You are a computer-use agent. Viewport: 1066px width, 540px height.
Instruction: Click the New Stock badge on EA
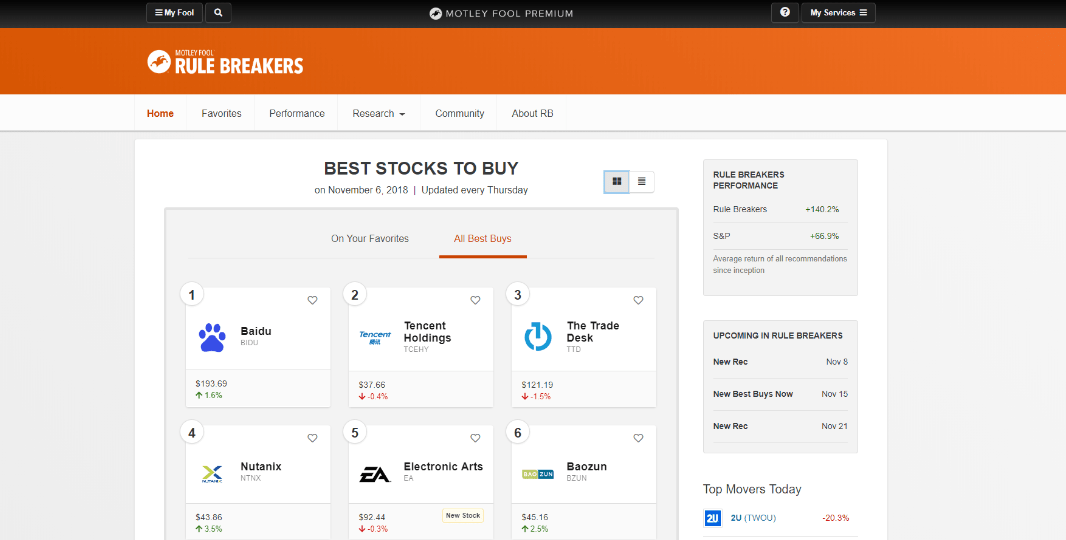463,516
